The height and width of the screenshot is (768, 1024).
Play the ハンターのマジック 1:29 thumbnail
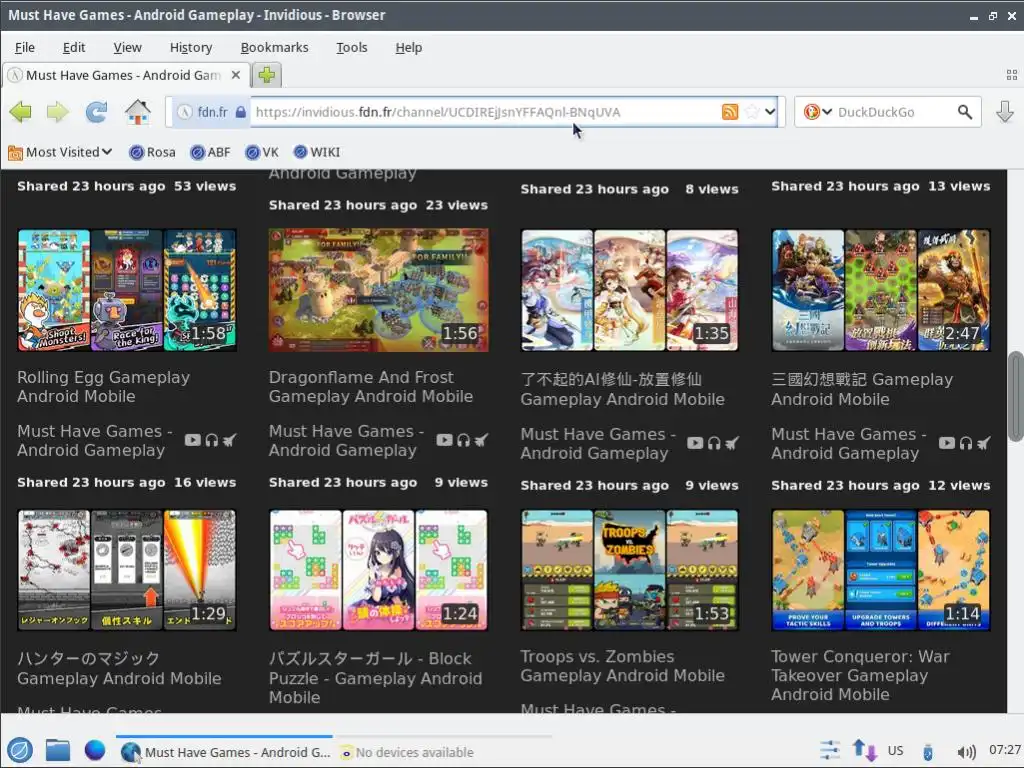coord(127,570)
